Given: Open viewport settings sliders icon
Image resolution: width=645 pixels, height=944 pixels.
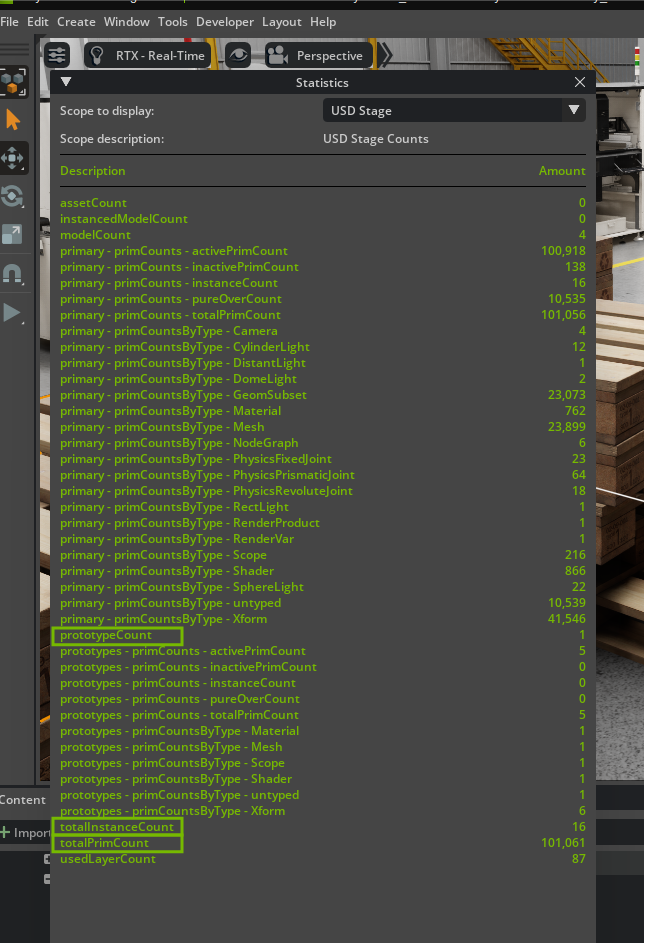Looking at the screenshot, I should [x=57, y=55].
